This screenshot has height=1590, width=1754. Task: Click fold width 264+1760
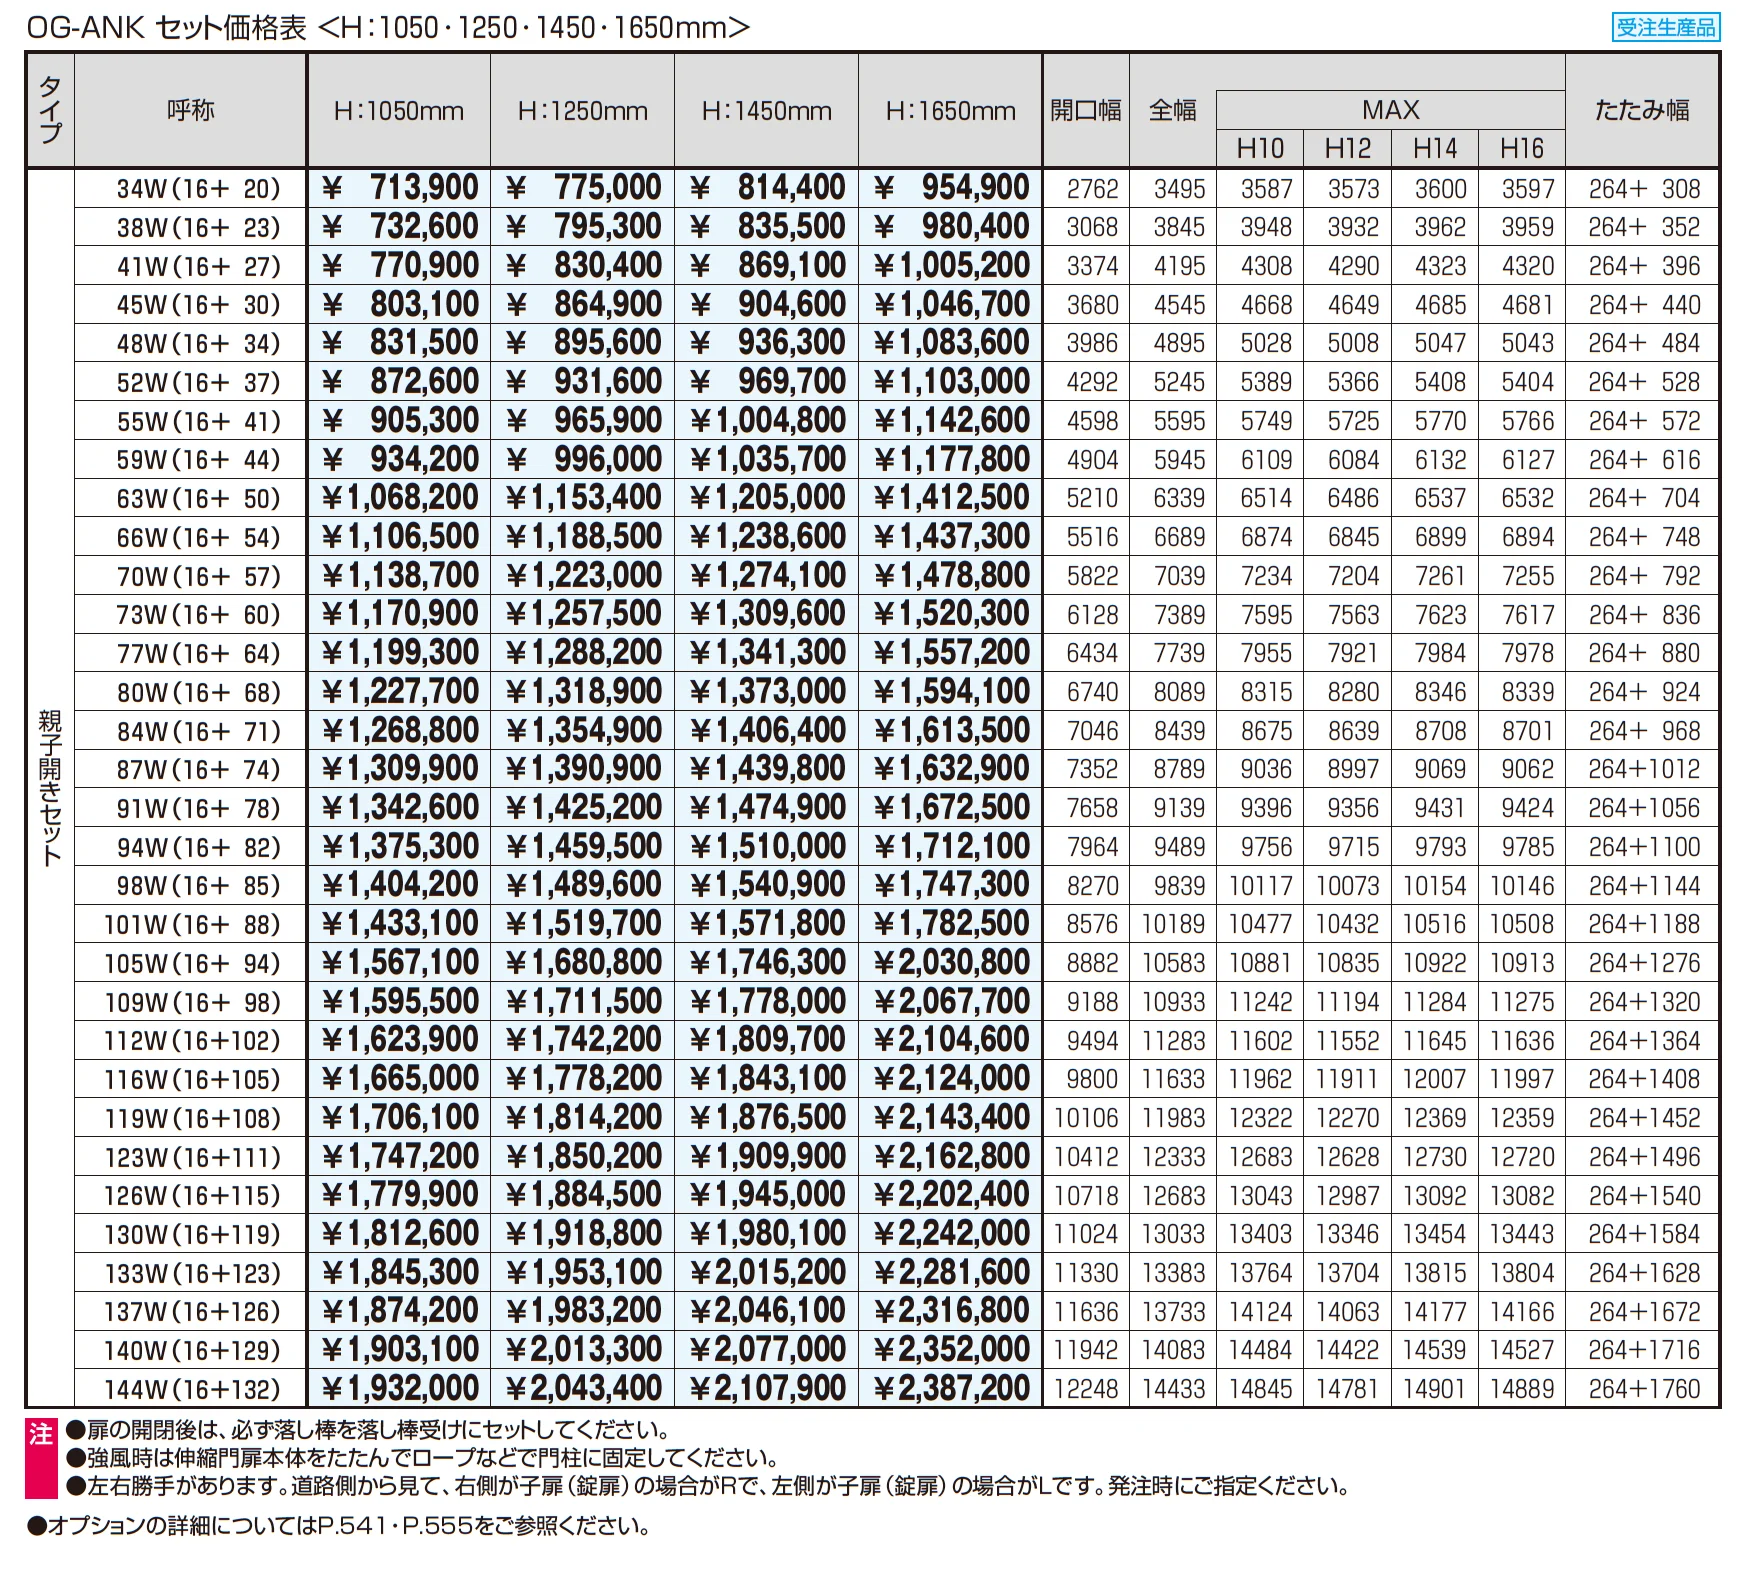coord(1644,1389)
